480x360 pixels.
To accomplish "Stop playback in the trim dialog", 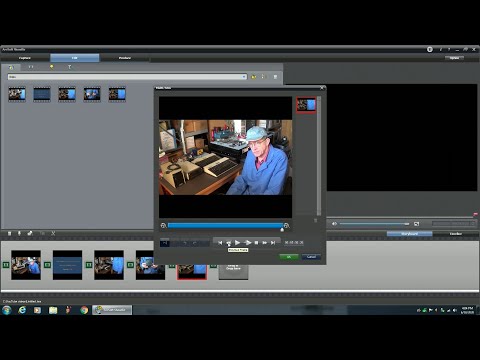I will 256,243.
